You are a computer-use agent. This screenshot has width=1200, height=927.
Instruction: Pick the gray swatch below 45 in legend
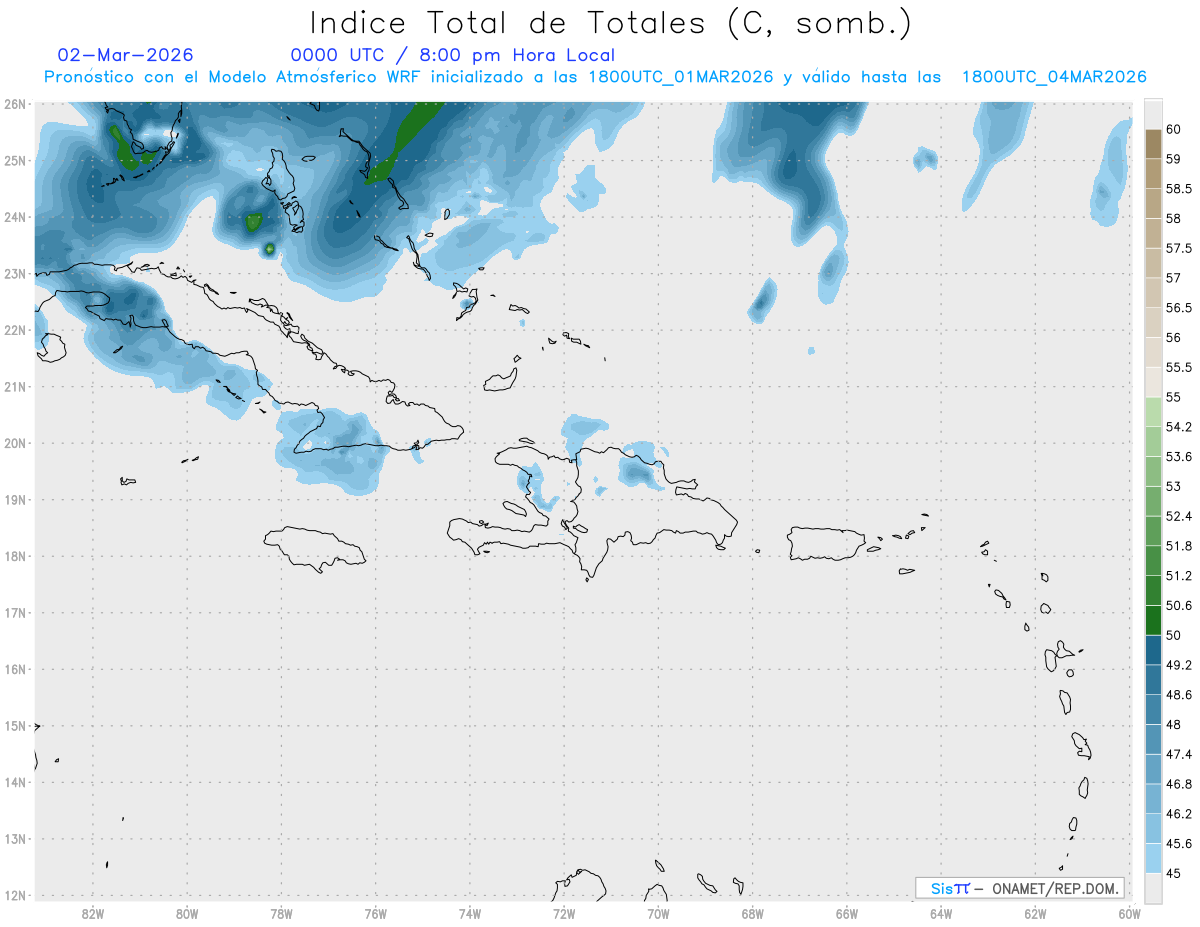1153,887
